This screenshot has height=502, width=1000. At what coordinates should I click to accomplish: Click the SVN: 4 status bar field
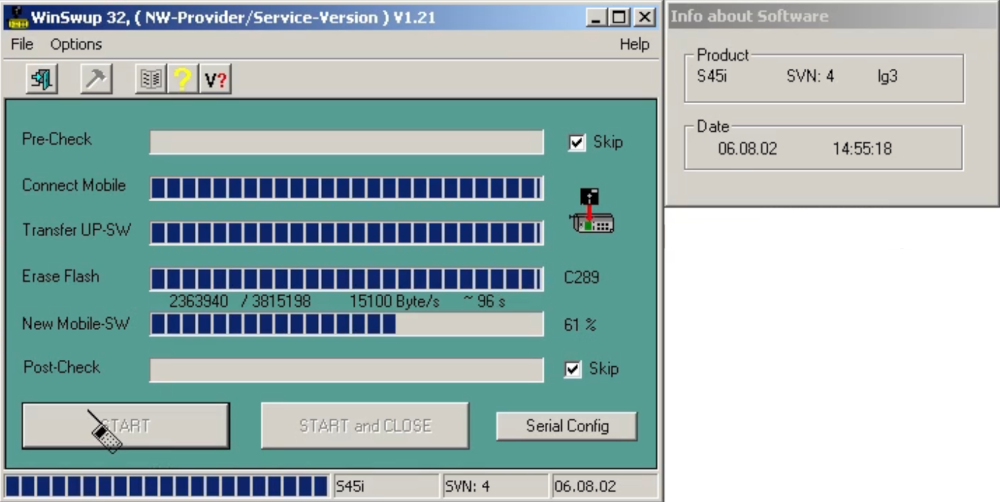tap(493, 487)
